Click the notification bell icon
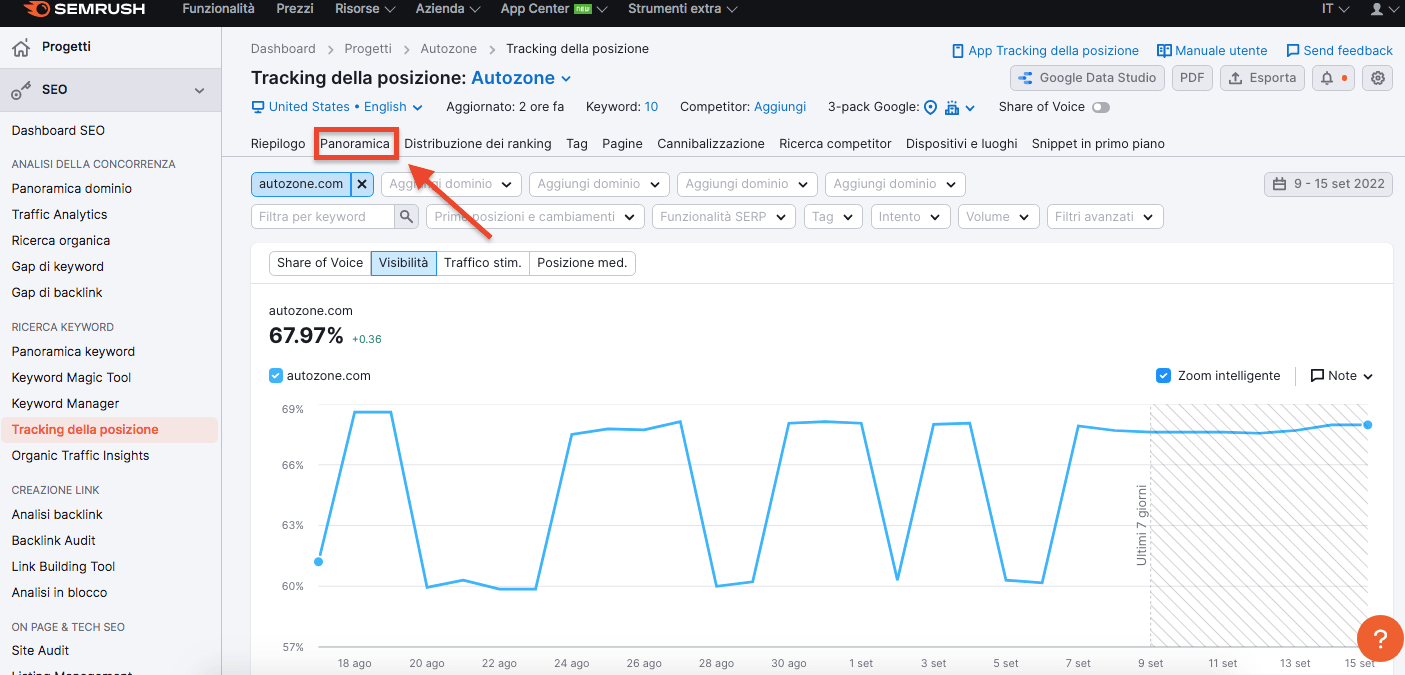 pos(1327,78)
